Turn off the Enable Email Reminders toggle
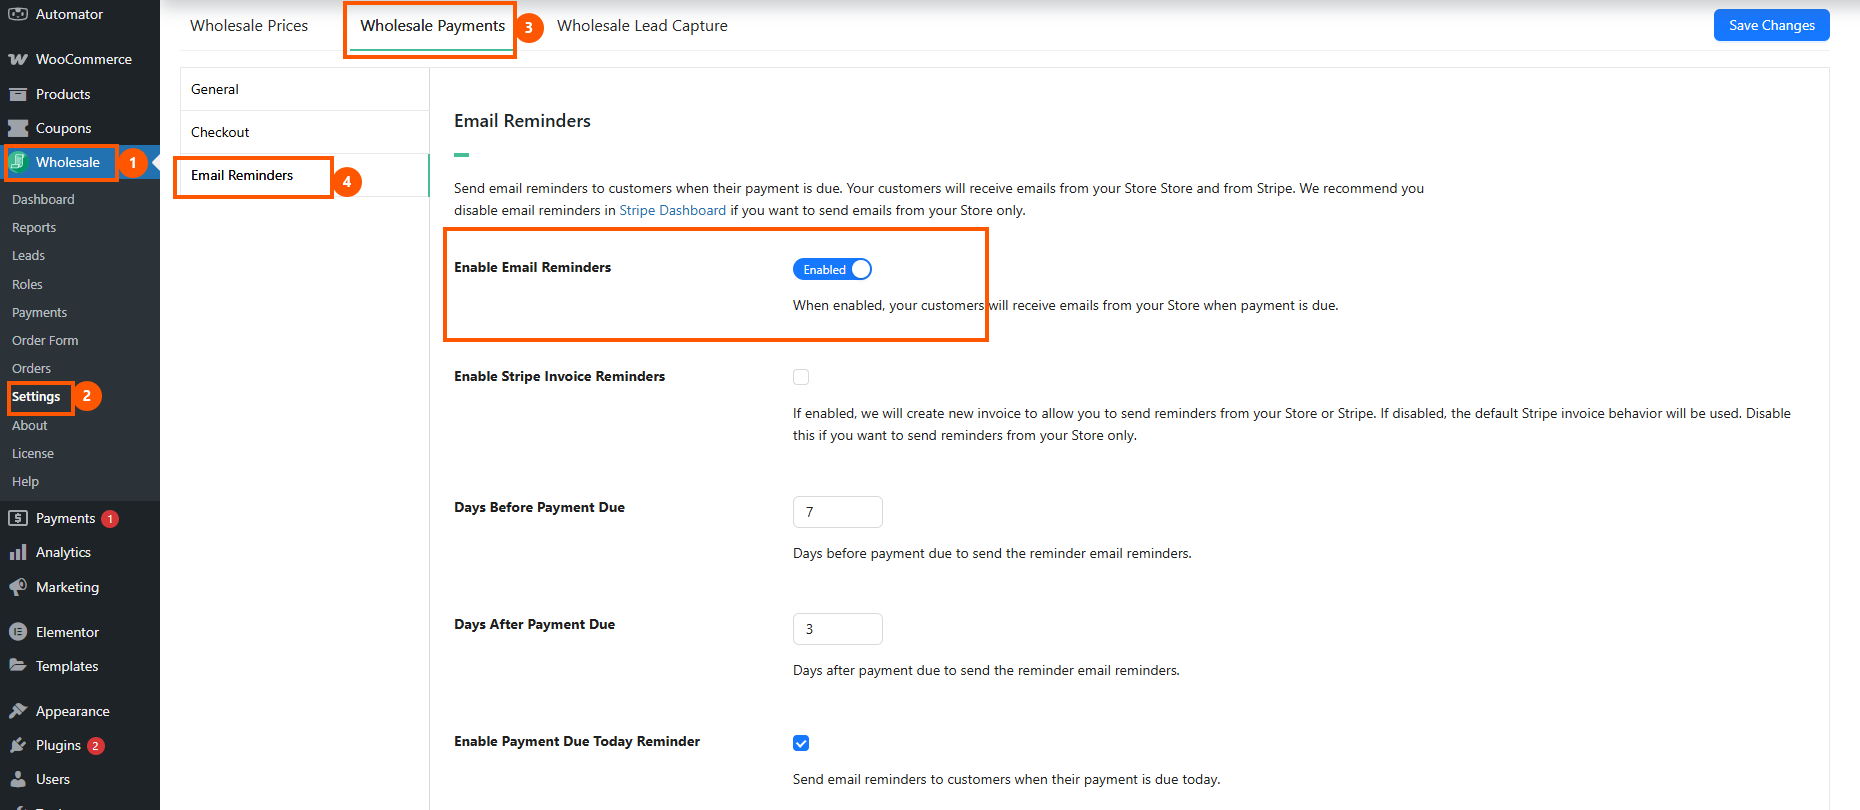 coord(832,269)
